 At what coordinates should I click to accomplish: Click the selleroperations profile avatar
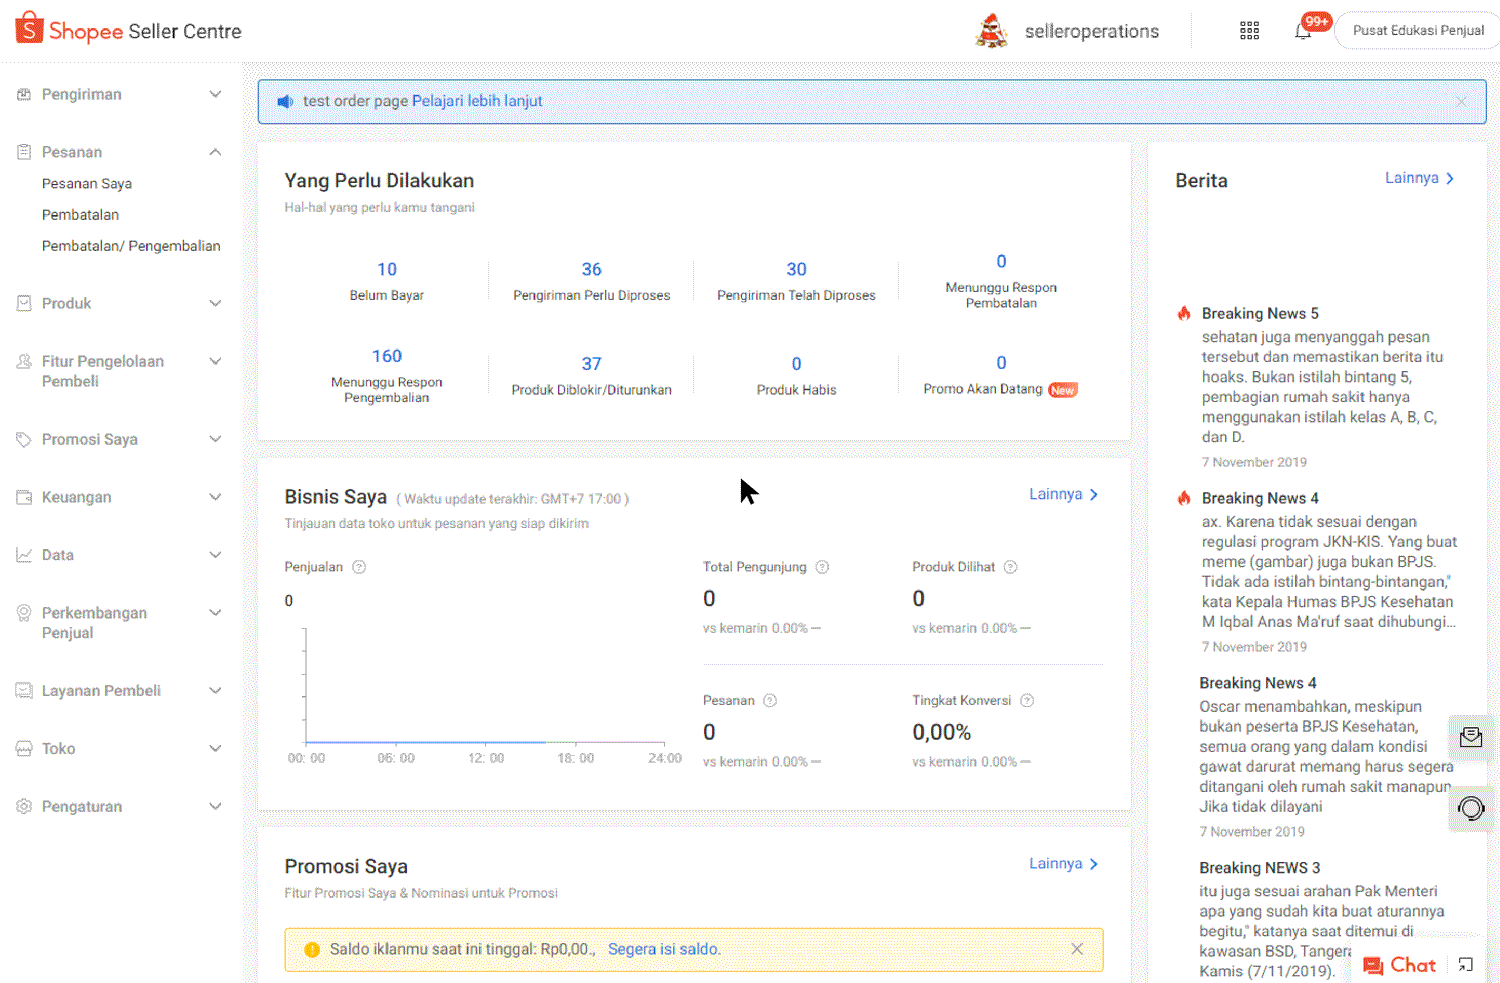[x=991, y=31]
